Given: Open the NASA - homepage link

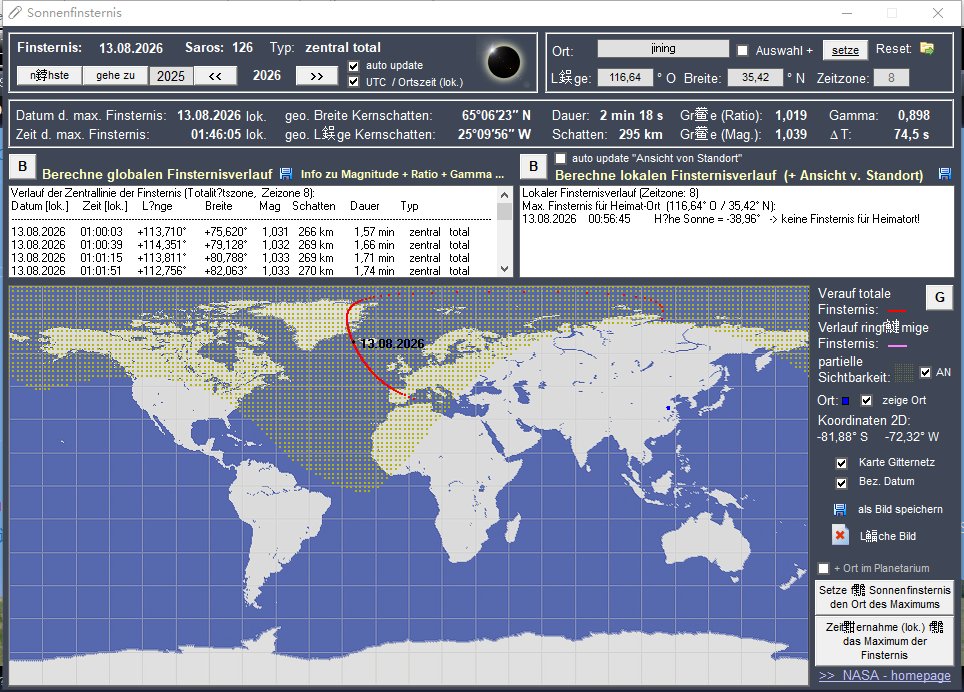Looking at the screenshot, I should pyautogui.click(x=885, y=675).
